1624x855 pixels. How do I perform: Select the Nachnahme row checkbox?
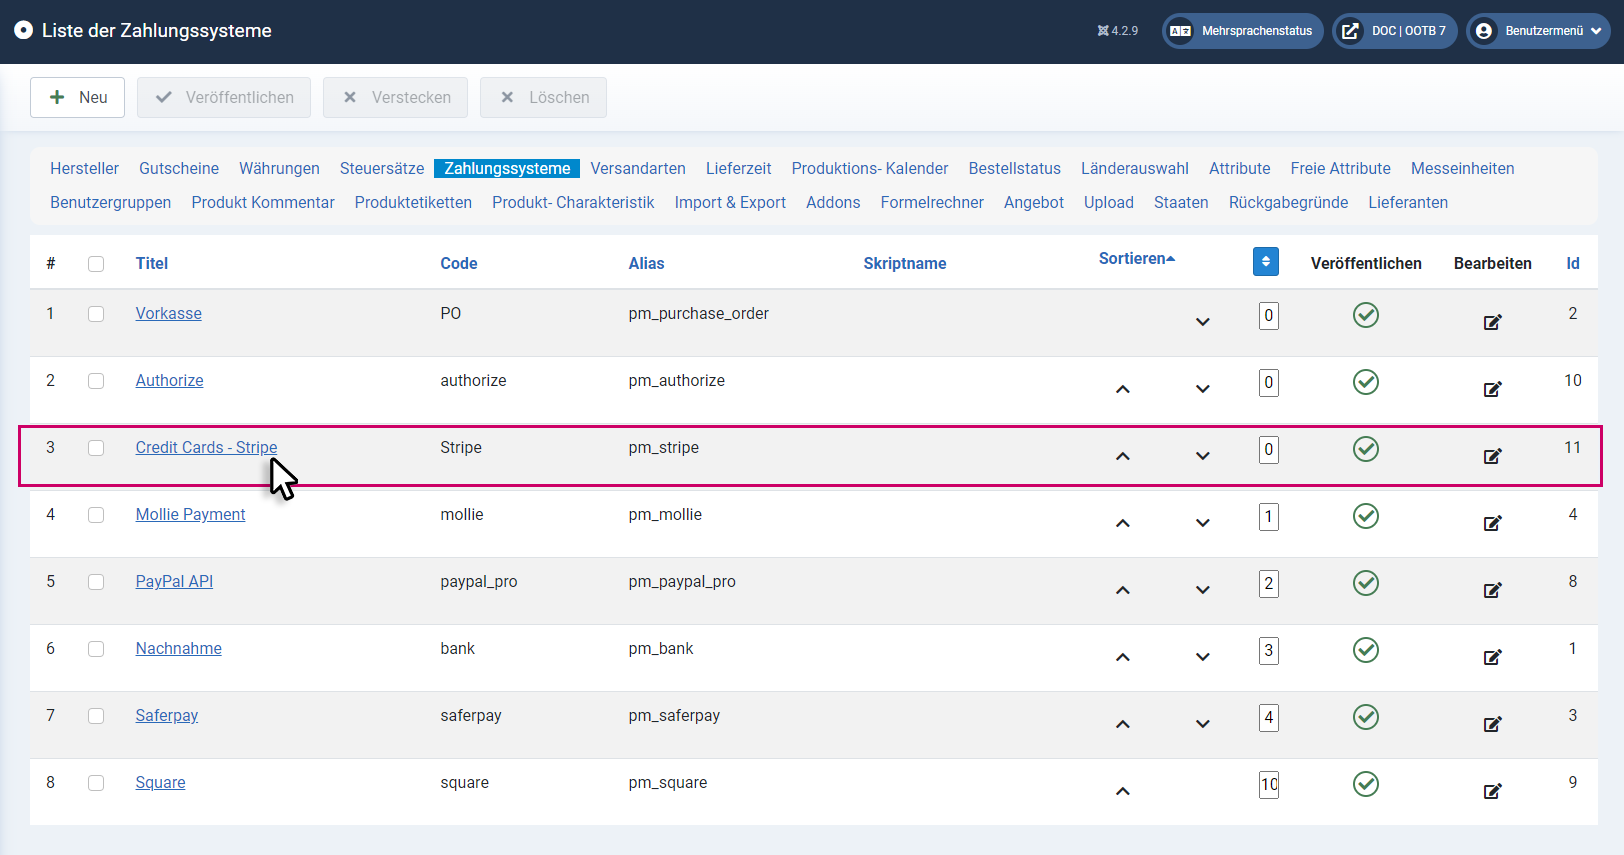point(96,649)
